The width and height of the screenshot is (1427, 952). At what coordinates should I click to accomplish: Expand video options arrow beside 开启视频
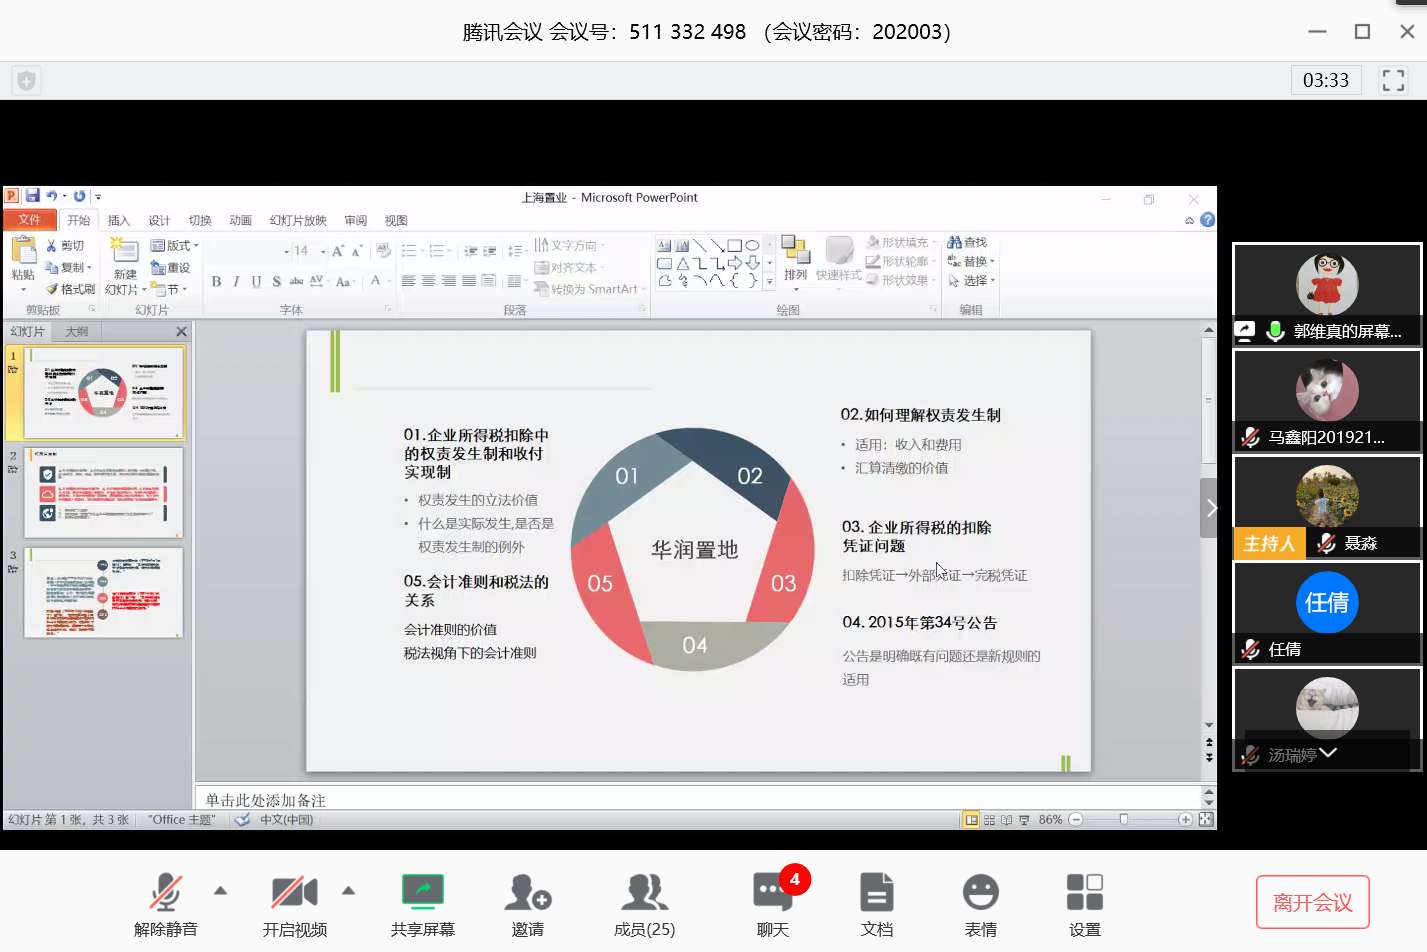[x=349, y=890]
